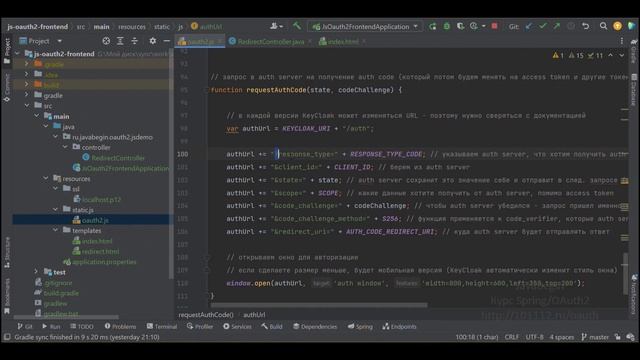This screenshot has width=640, height=360.
Task: Click the select opened file target icon
Action: point(106,41)
